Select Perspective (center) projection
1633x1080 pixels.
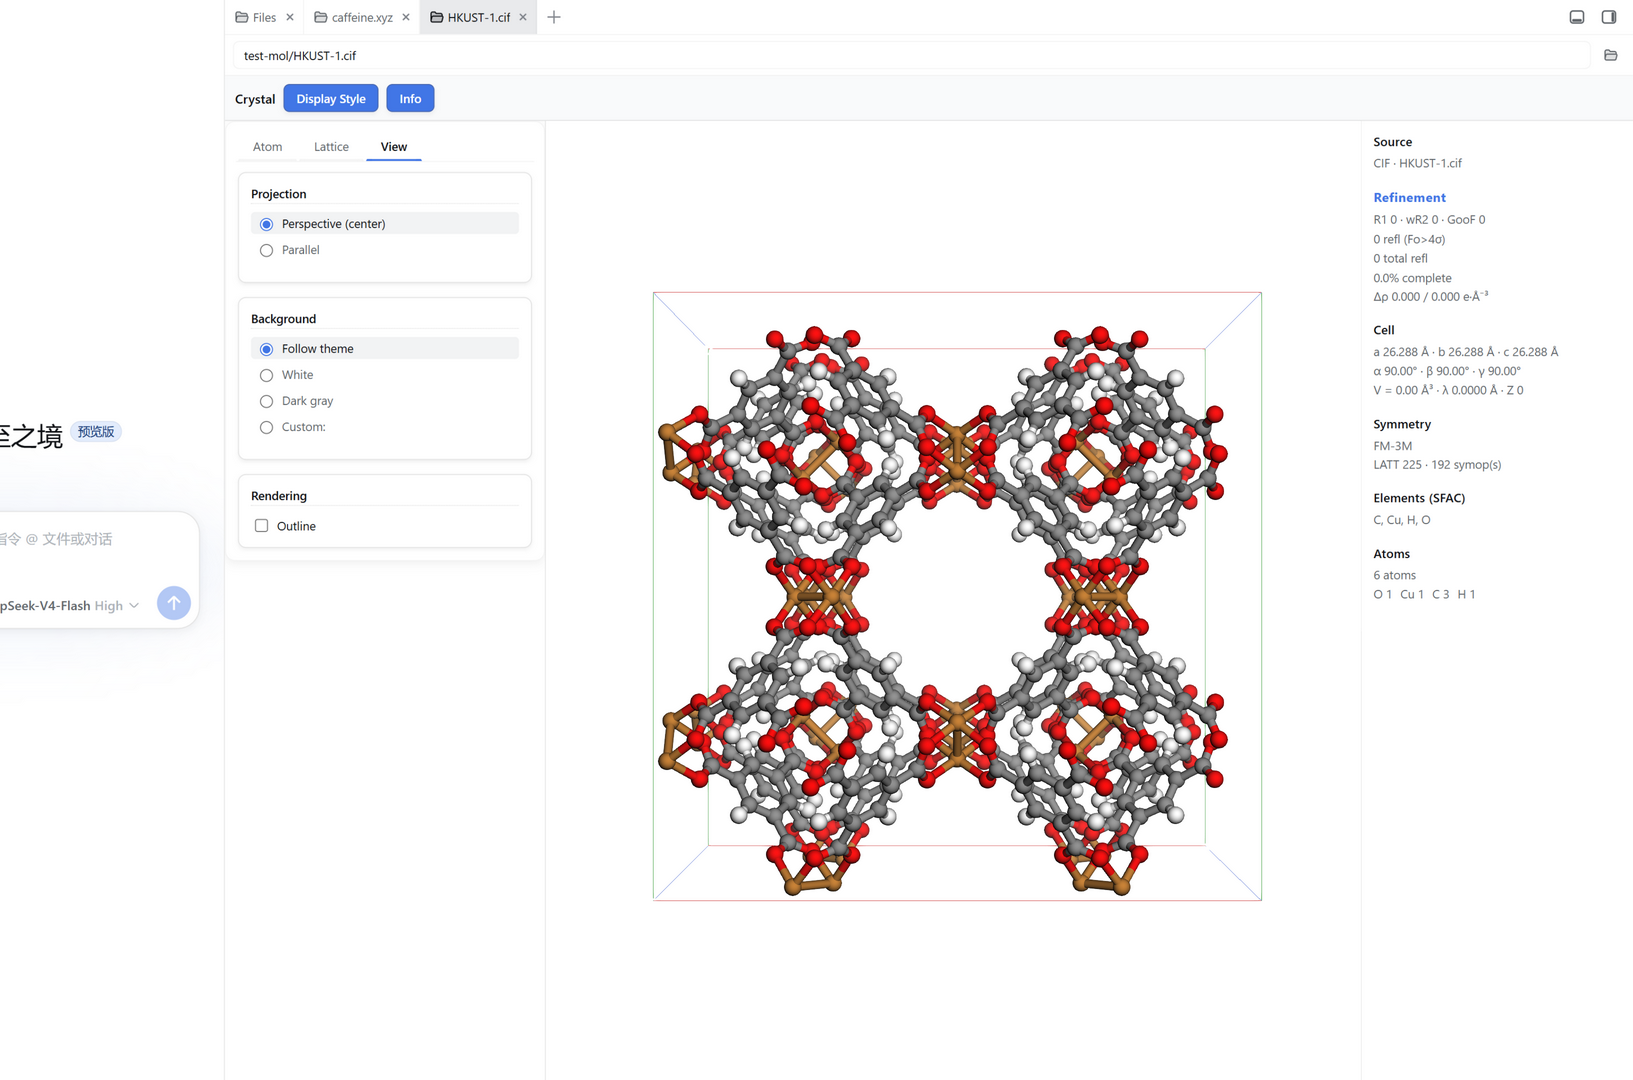click(385, 224)
